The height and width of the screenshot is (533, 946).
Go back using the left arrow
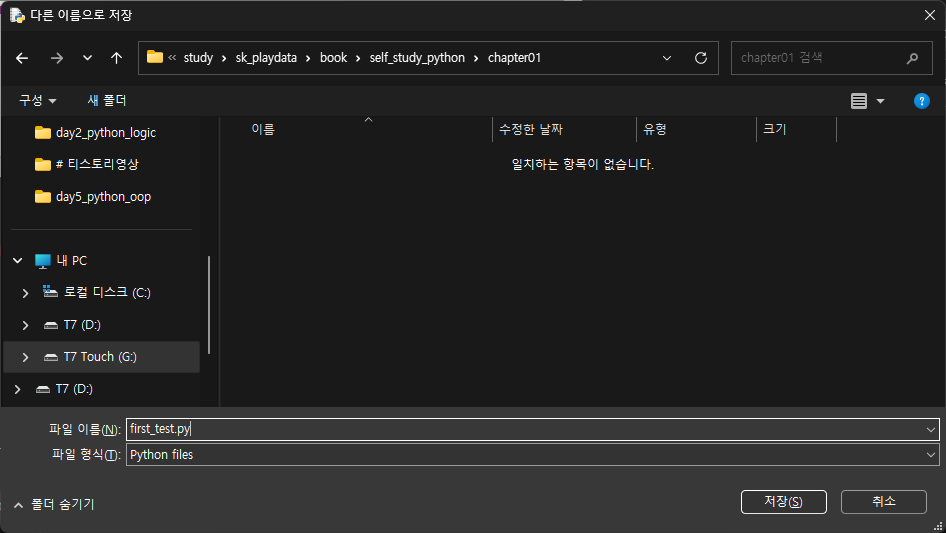point(22,58)
